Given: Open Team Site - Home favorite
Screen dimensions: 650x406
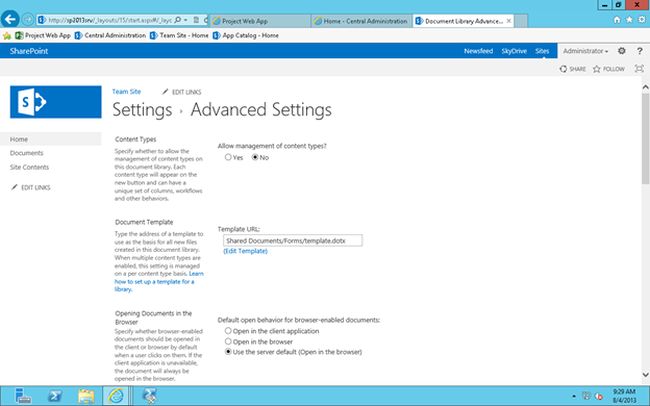Looking at the screenshot, I should [x=179, y=36].
